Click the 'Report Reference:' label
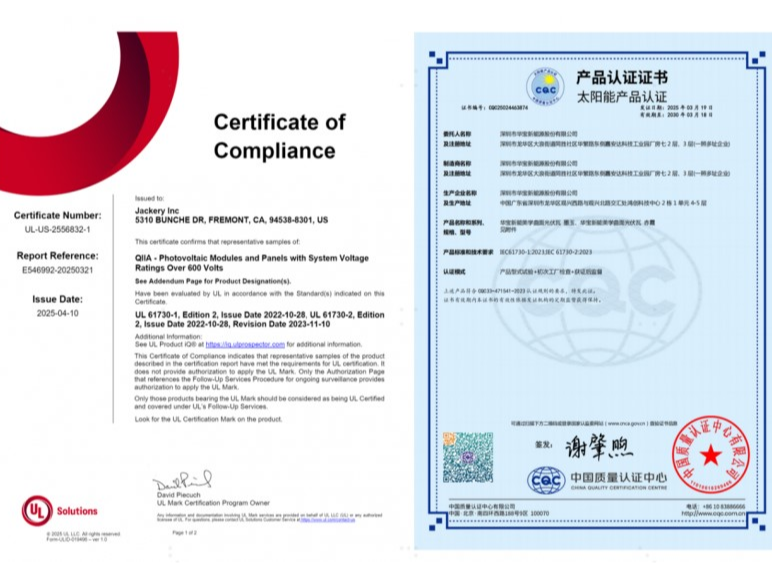This screenshot has width=772, height=579. (58, 256)
